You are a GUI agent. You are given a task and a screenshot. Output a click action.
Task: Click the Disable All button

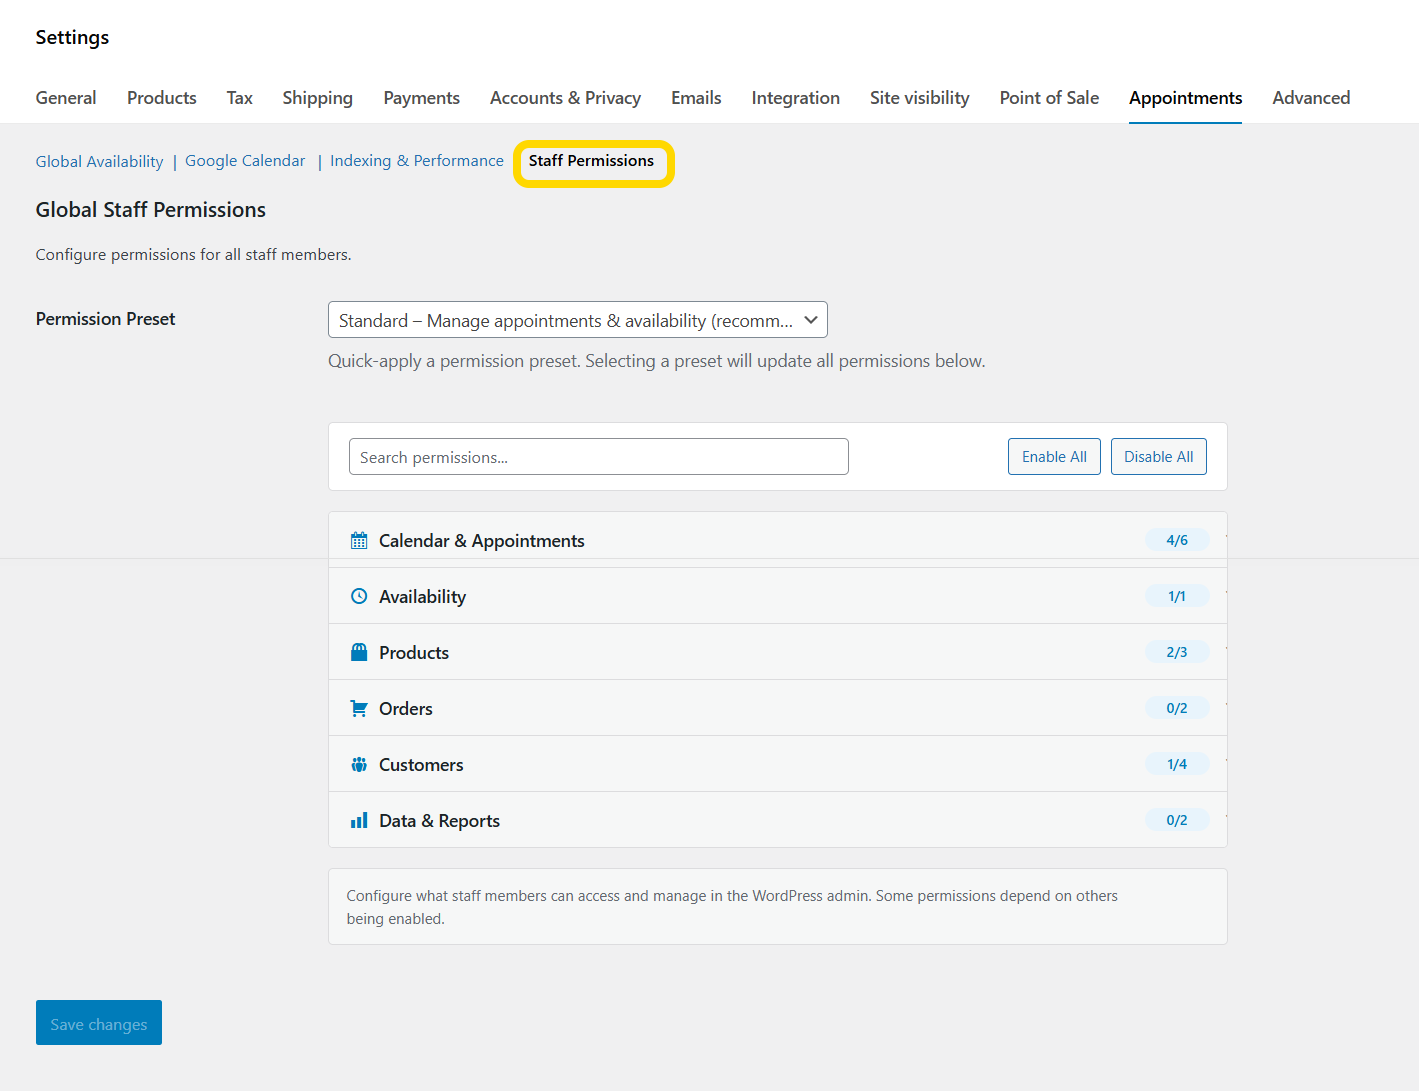tap(1158, 456)
